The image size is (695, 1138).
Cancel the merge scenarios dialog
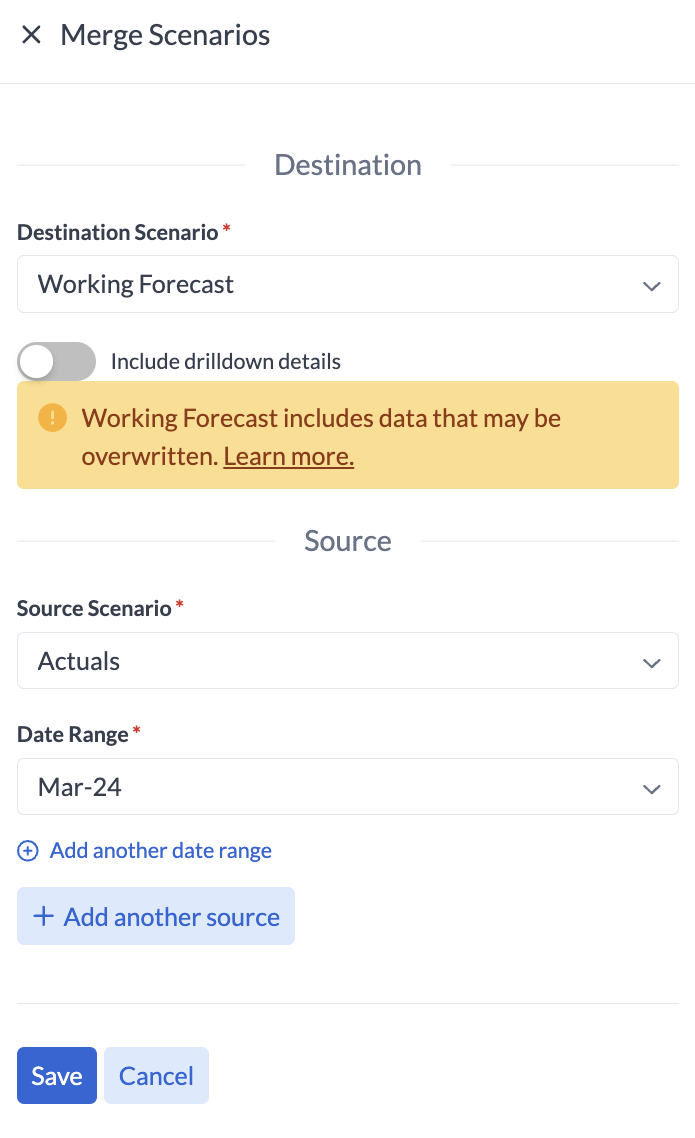(156, 1076)
